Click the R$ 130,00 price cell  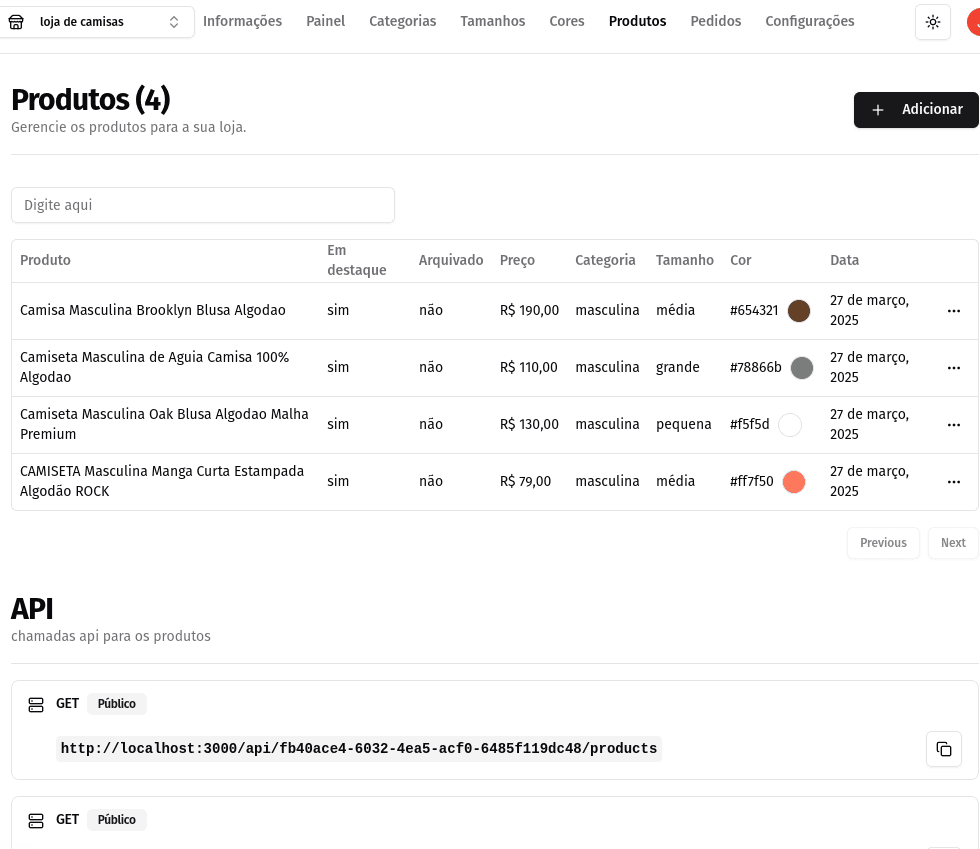[x=529, y=424]
